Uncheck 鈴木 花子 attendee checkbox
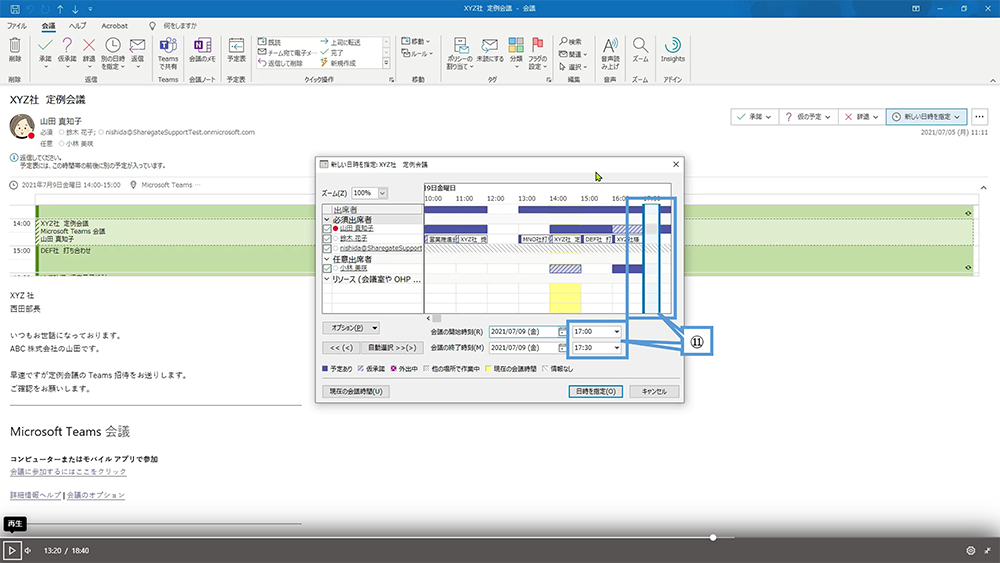Image resolution: width=1000 pixels, height=563 pixels. 327,238
